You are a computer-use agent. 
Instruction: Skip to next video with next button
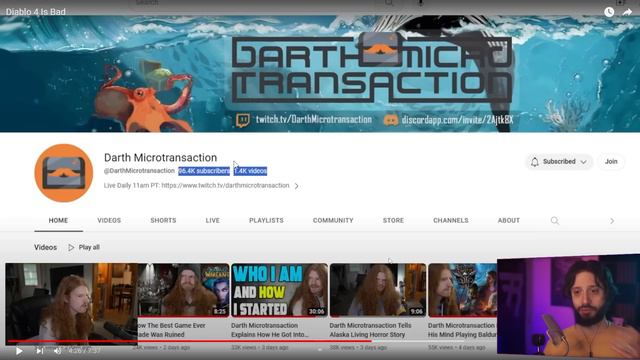(x=40, y=351)
